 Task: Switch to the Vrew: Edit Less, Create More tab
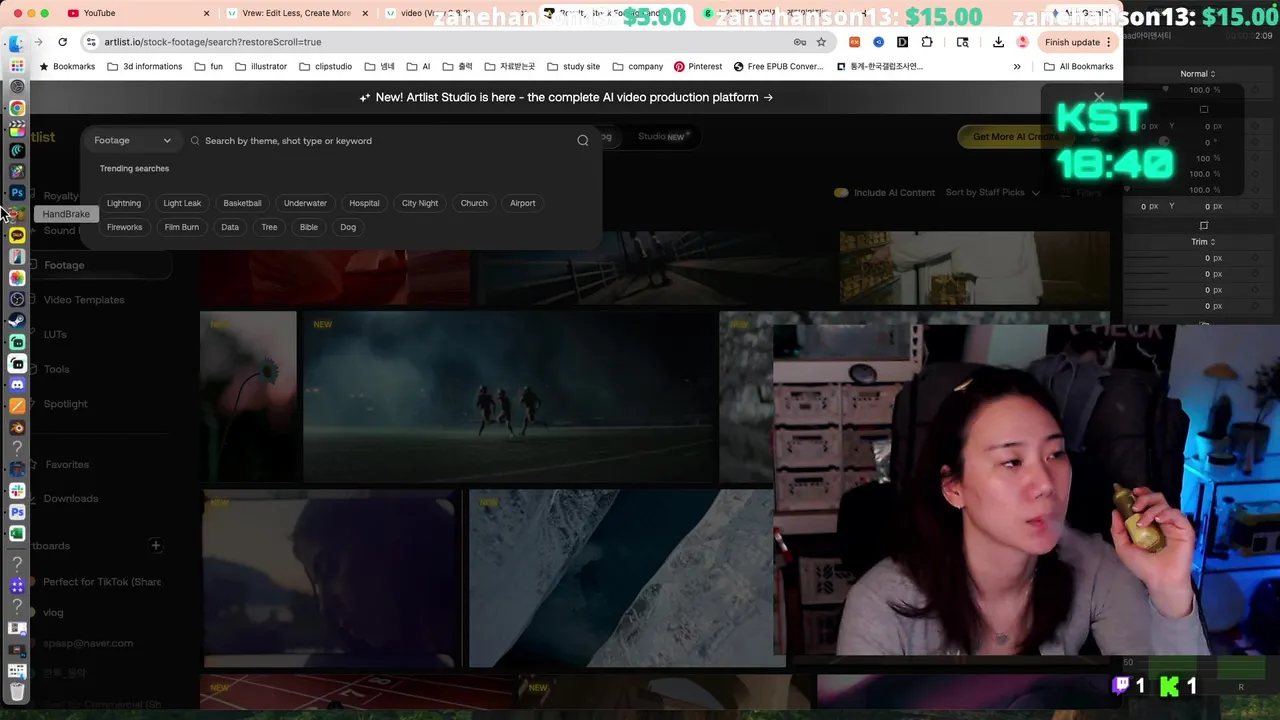299,13
